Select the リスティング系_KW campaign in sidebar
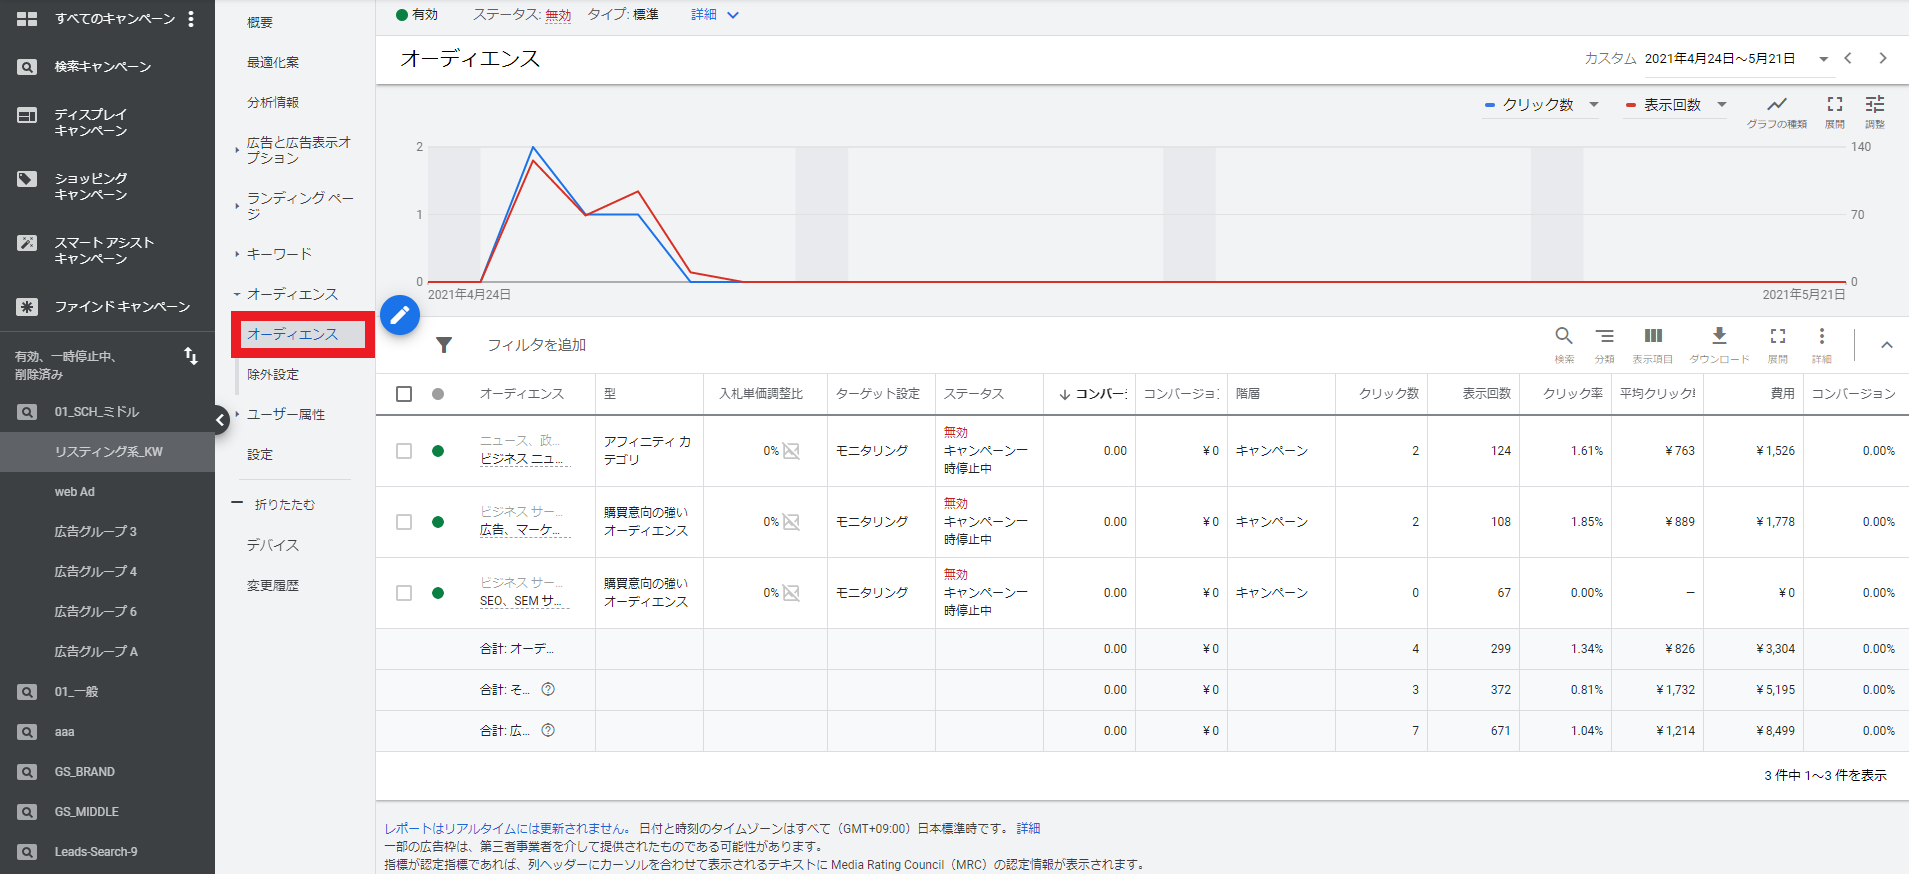1909x874 pixels. 108,452
